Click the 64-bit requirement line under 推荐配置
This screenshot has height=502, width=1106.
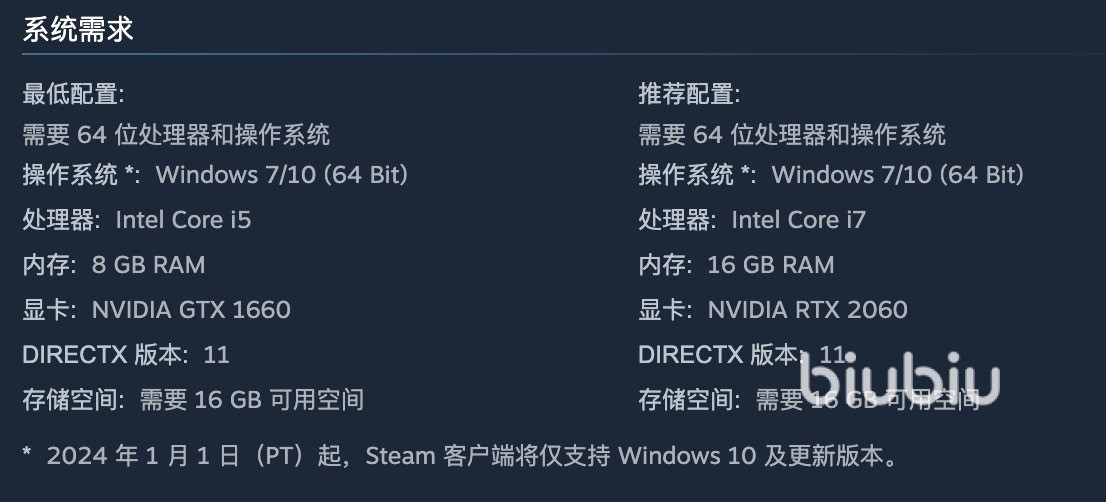(x=792, y=134)
